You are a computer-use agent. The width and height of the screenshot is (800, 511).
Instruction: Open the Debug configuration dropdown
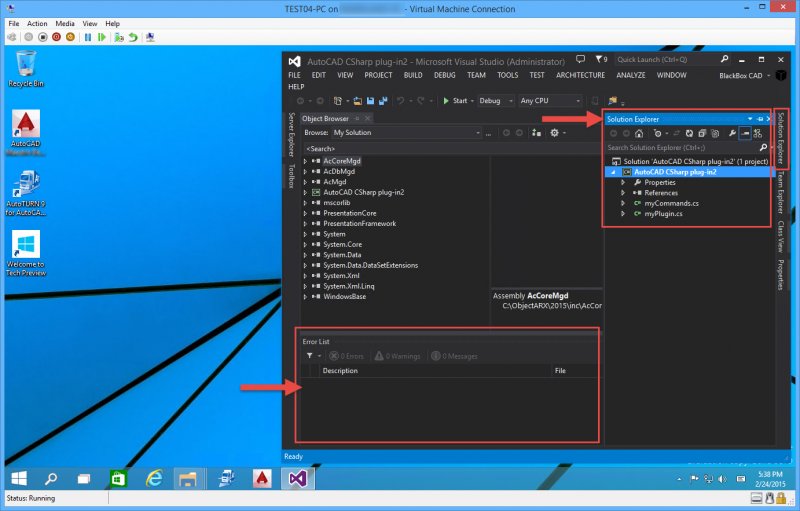(495, 101)
